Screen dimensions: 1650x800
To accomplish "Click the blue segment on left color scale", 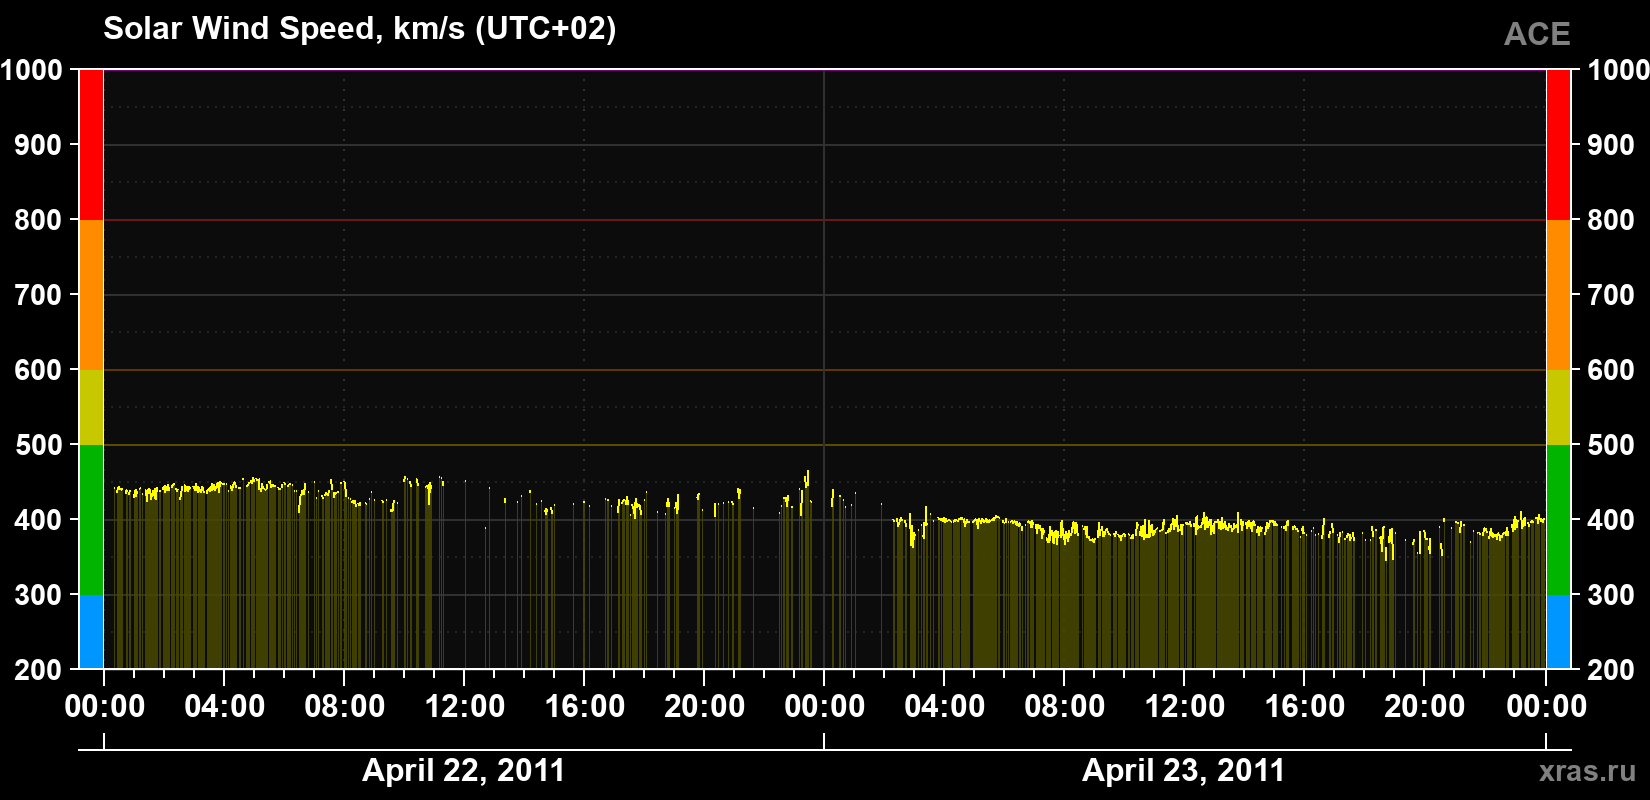I will (91, 632).
